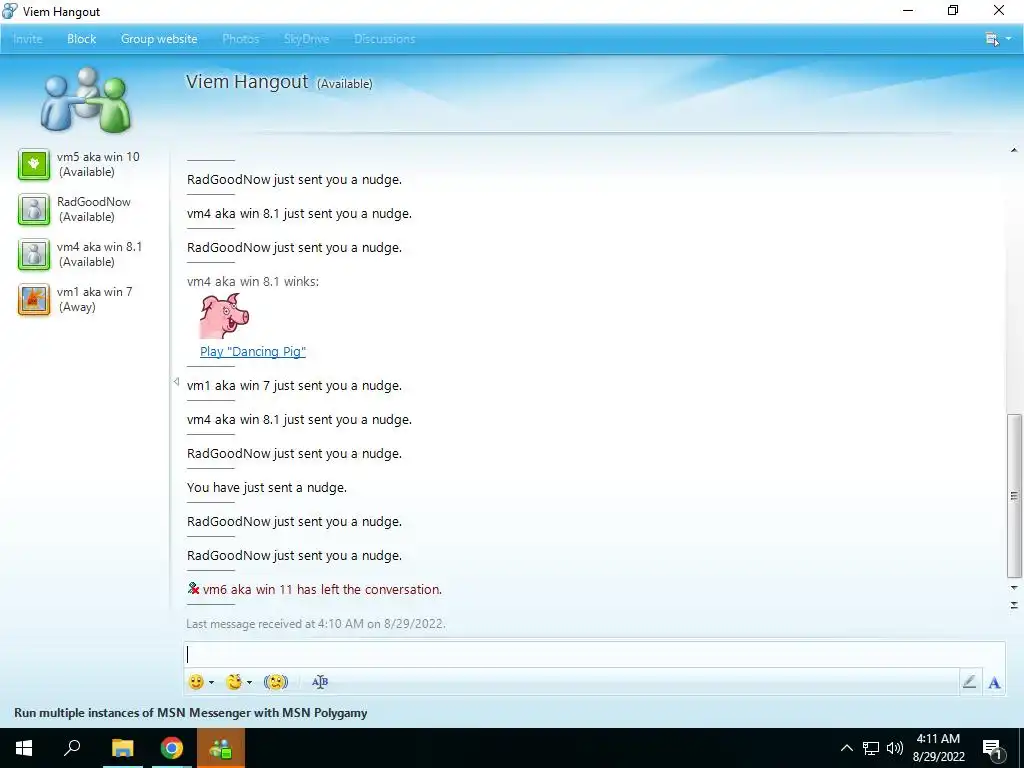Image resolution: width=1024 pixels, height=768 pixels.
Task: Click the spell check AB icon
Action: (320, 682)
